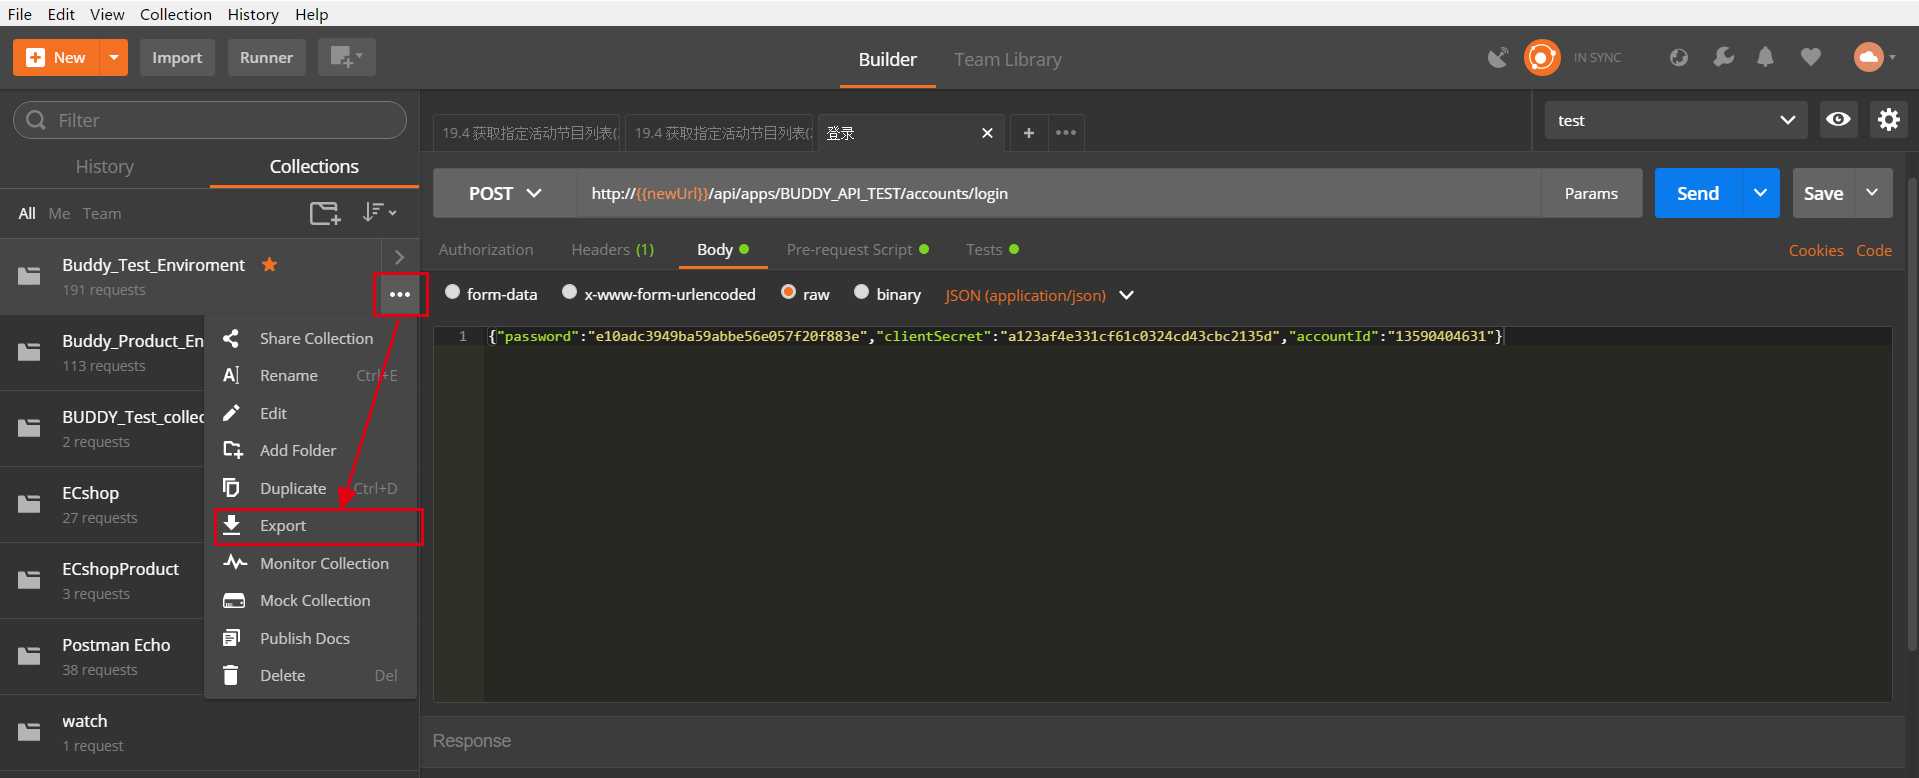The height and width of the screenshot is (778, 1919).
Task: Click the three dots of Buddy_Test_Enviroment
Action: pos(400,294)
